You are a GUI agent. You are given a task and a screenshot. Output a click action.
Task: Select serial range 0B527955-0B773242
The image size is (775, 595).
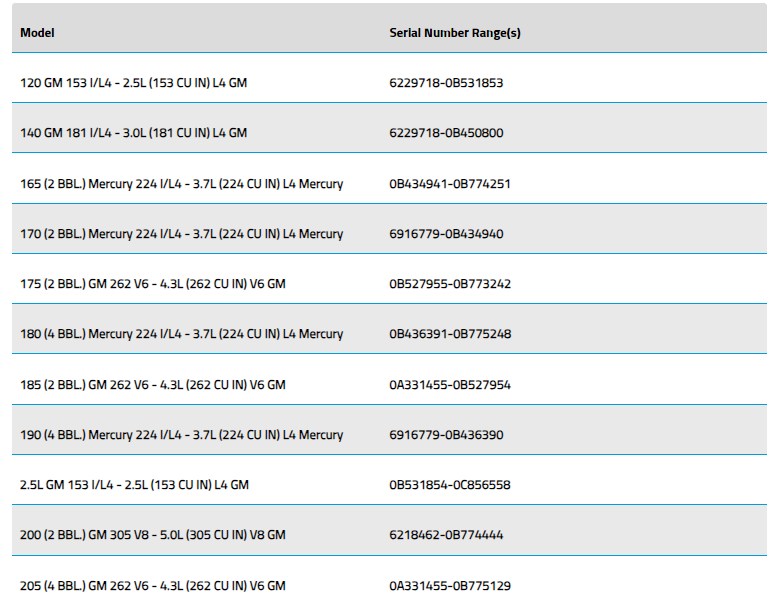(x=450, y=284)
